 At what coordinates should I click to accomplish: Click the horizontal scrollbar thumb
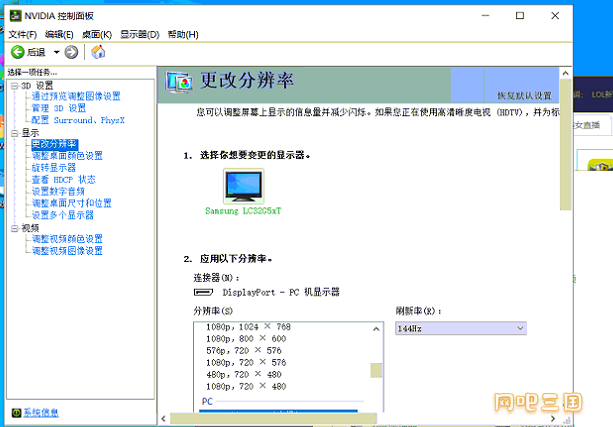coord(273,418)
